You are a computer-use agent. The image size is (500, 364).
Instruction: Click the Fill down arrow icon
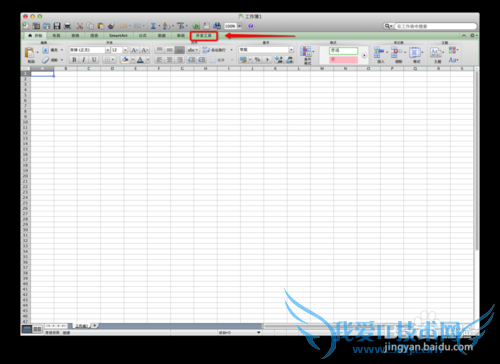click(45, 50)
